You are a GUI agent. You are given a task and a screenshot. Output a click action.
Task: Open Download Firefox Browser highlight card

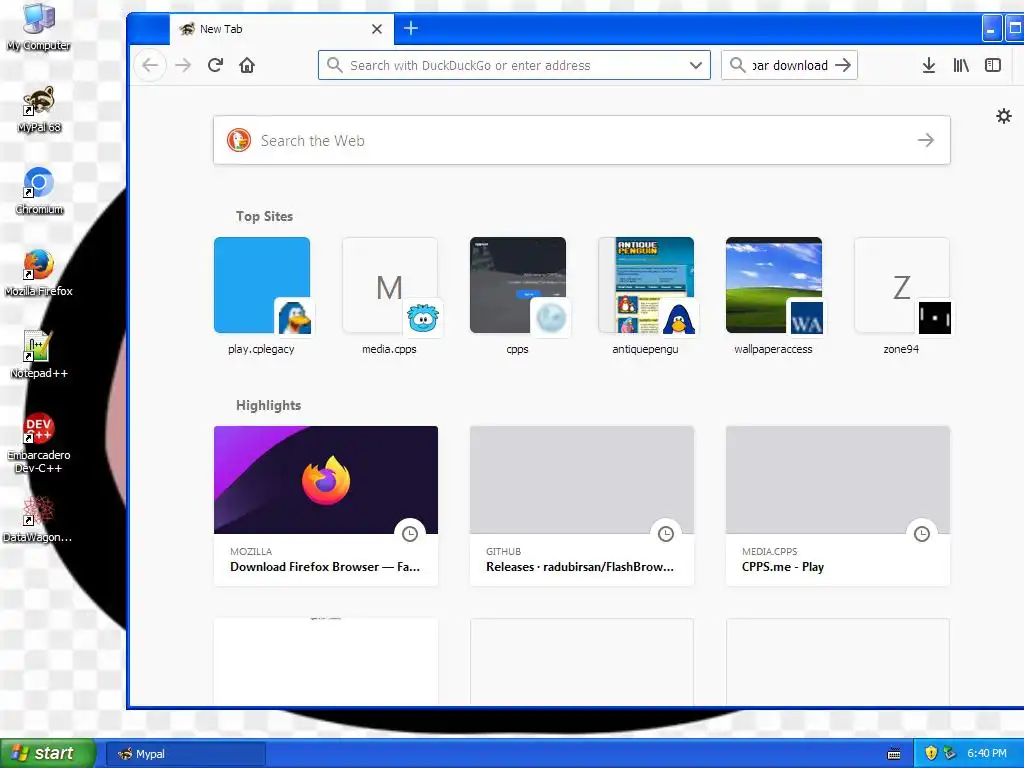point(326,506)
